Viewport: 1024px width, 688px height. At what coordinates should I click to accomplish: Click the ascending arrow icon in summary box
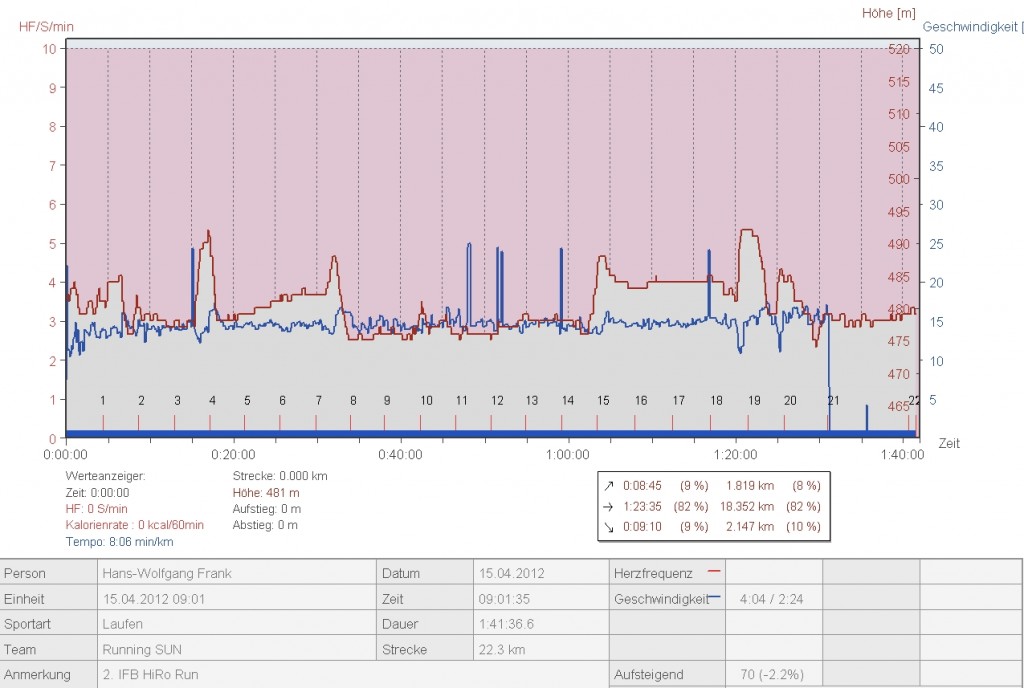pos(609,486)
